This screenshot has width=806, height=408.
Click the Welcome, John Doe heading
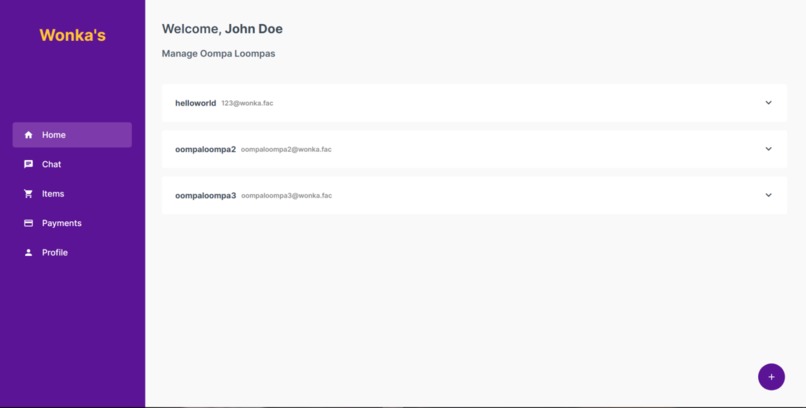click(222, 29)
